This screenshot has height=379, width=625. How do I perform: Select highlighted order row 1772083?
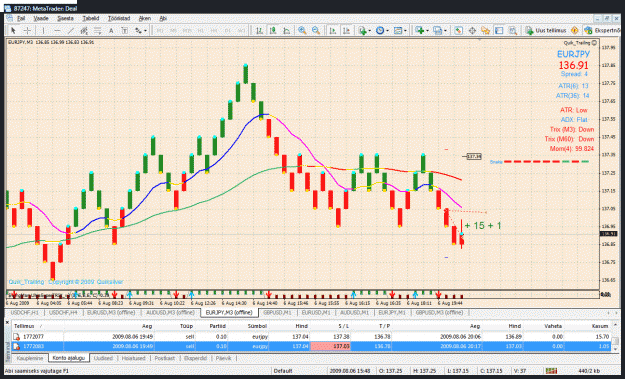pos(311,346)
